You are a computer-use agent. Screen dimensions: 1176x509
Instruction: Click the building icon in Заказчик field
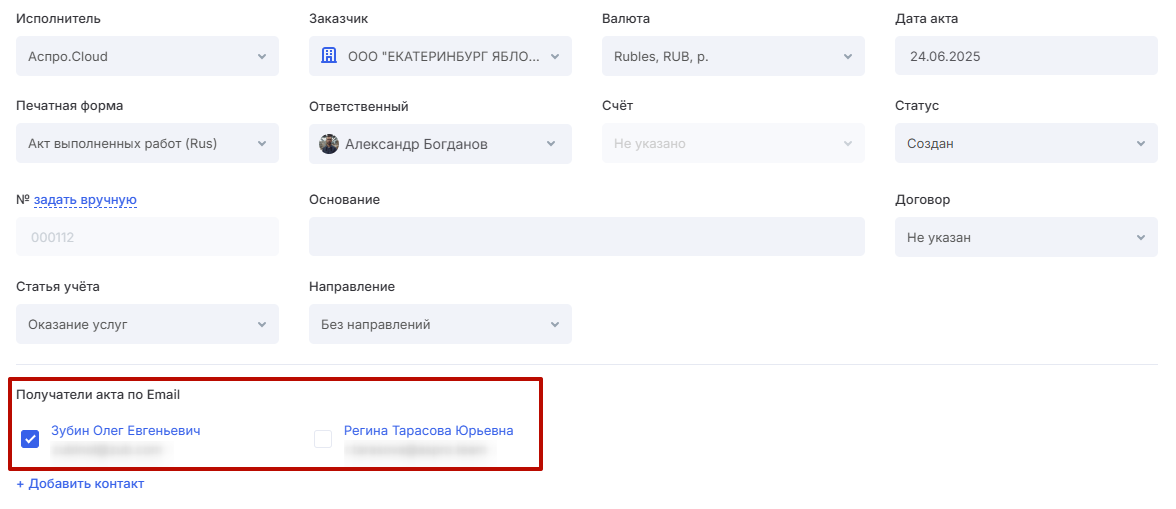[x=329, y=56]
